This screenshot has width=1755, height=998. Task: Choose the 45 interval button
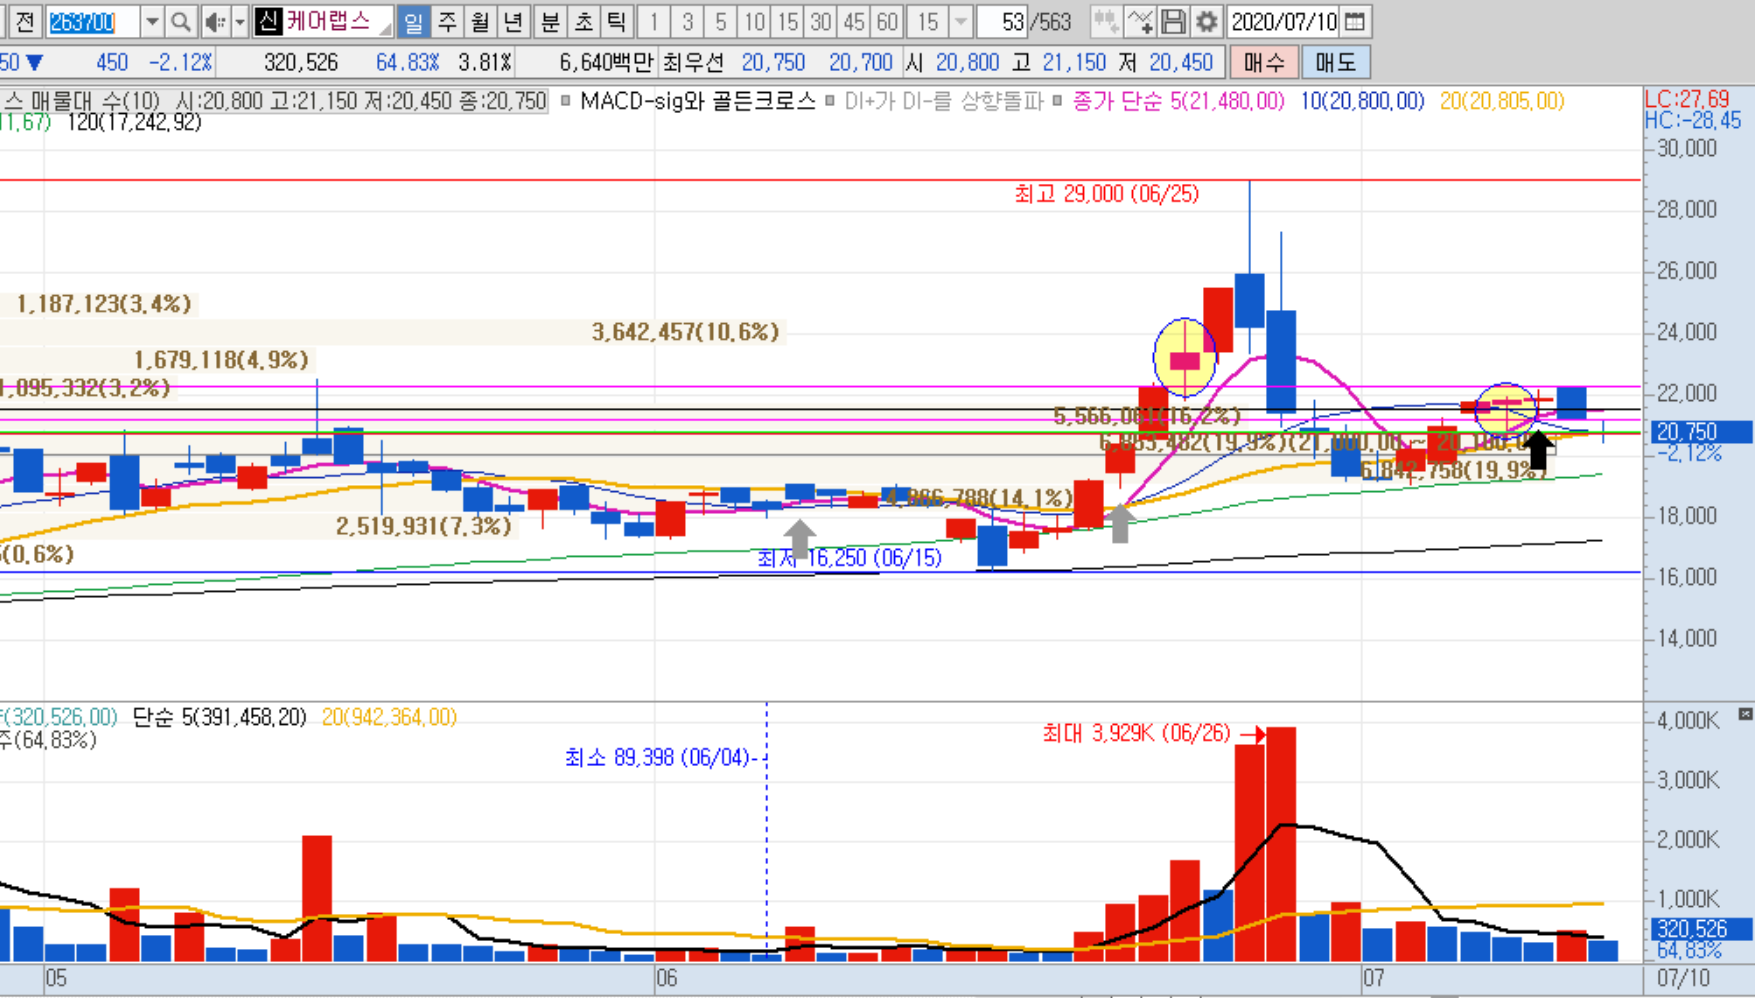tap(854, 21)
